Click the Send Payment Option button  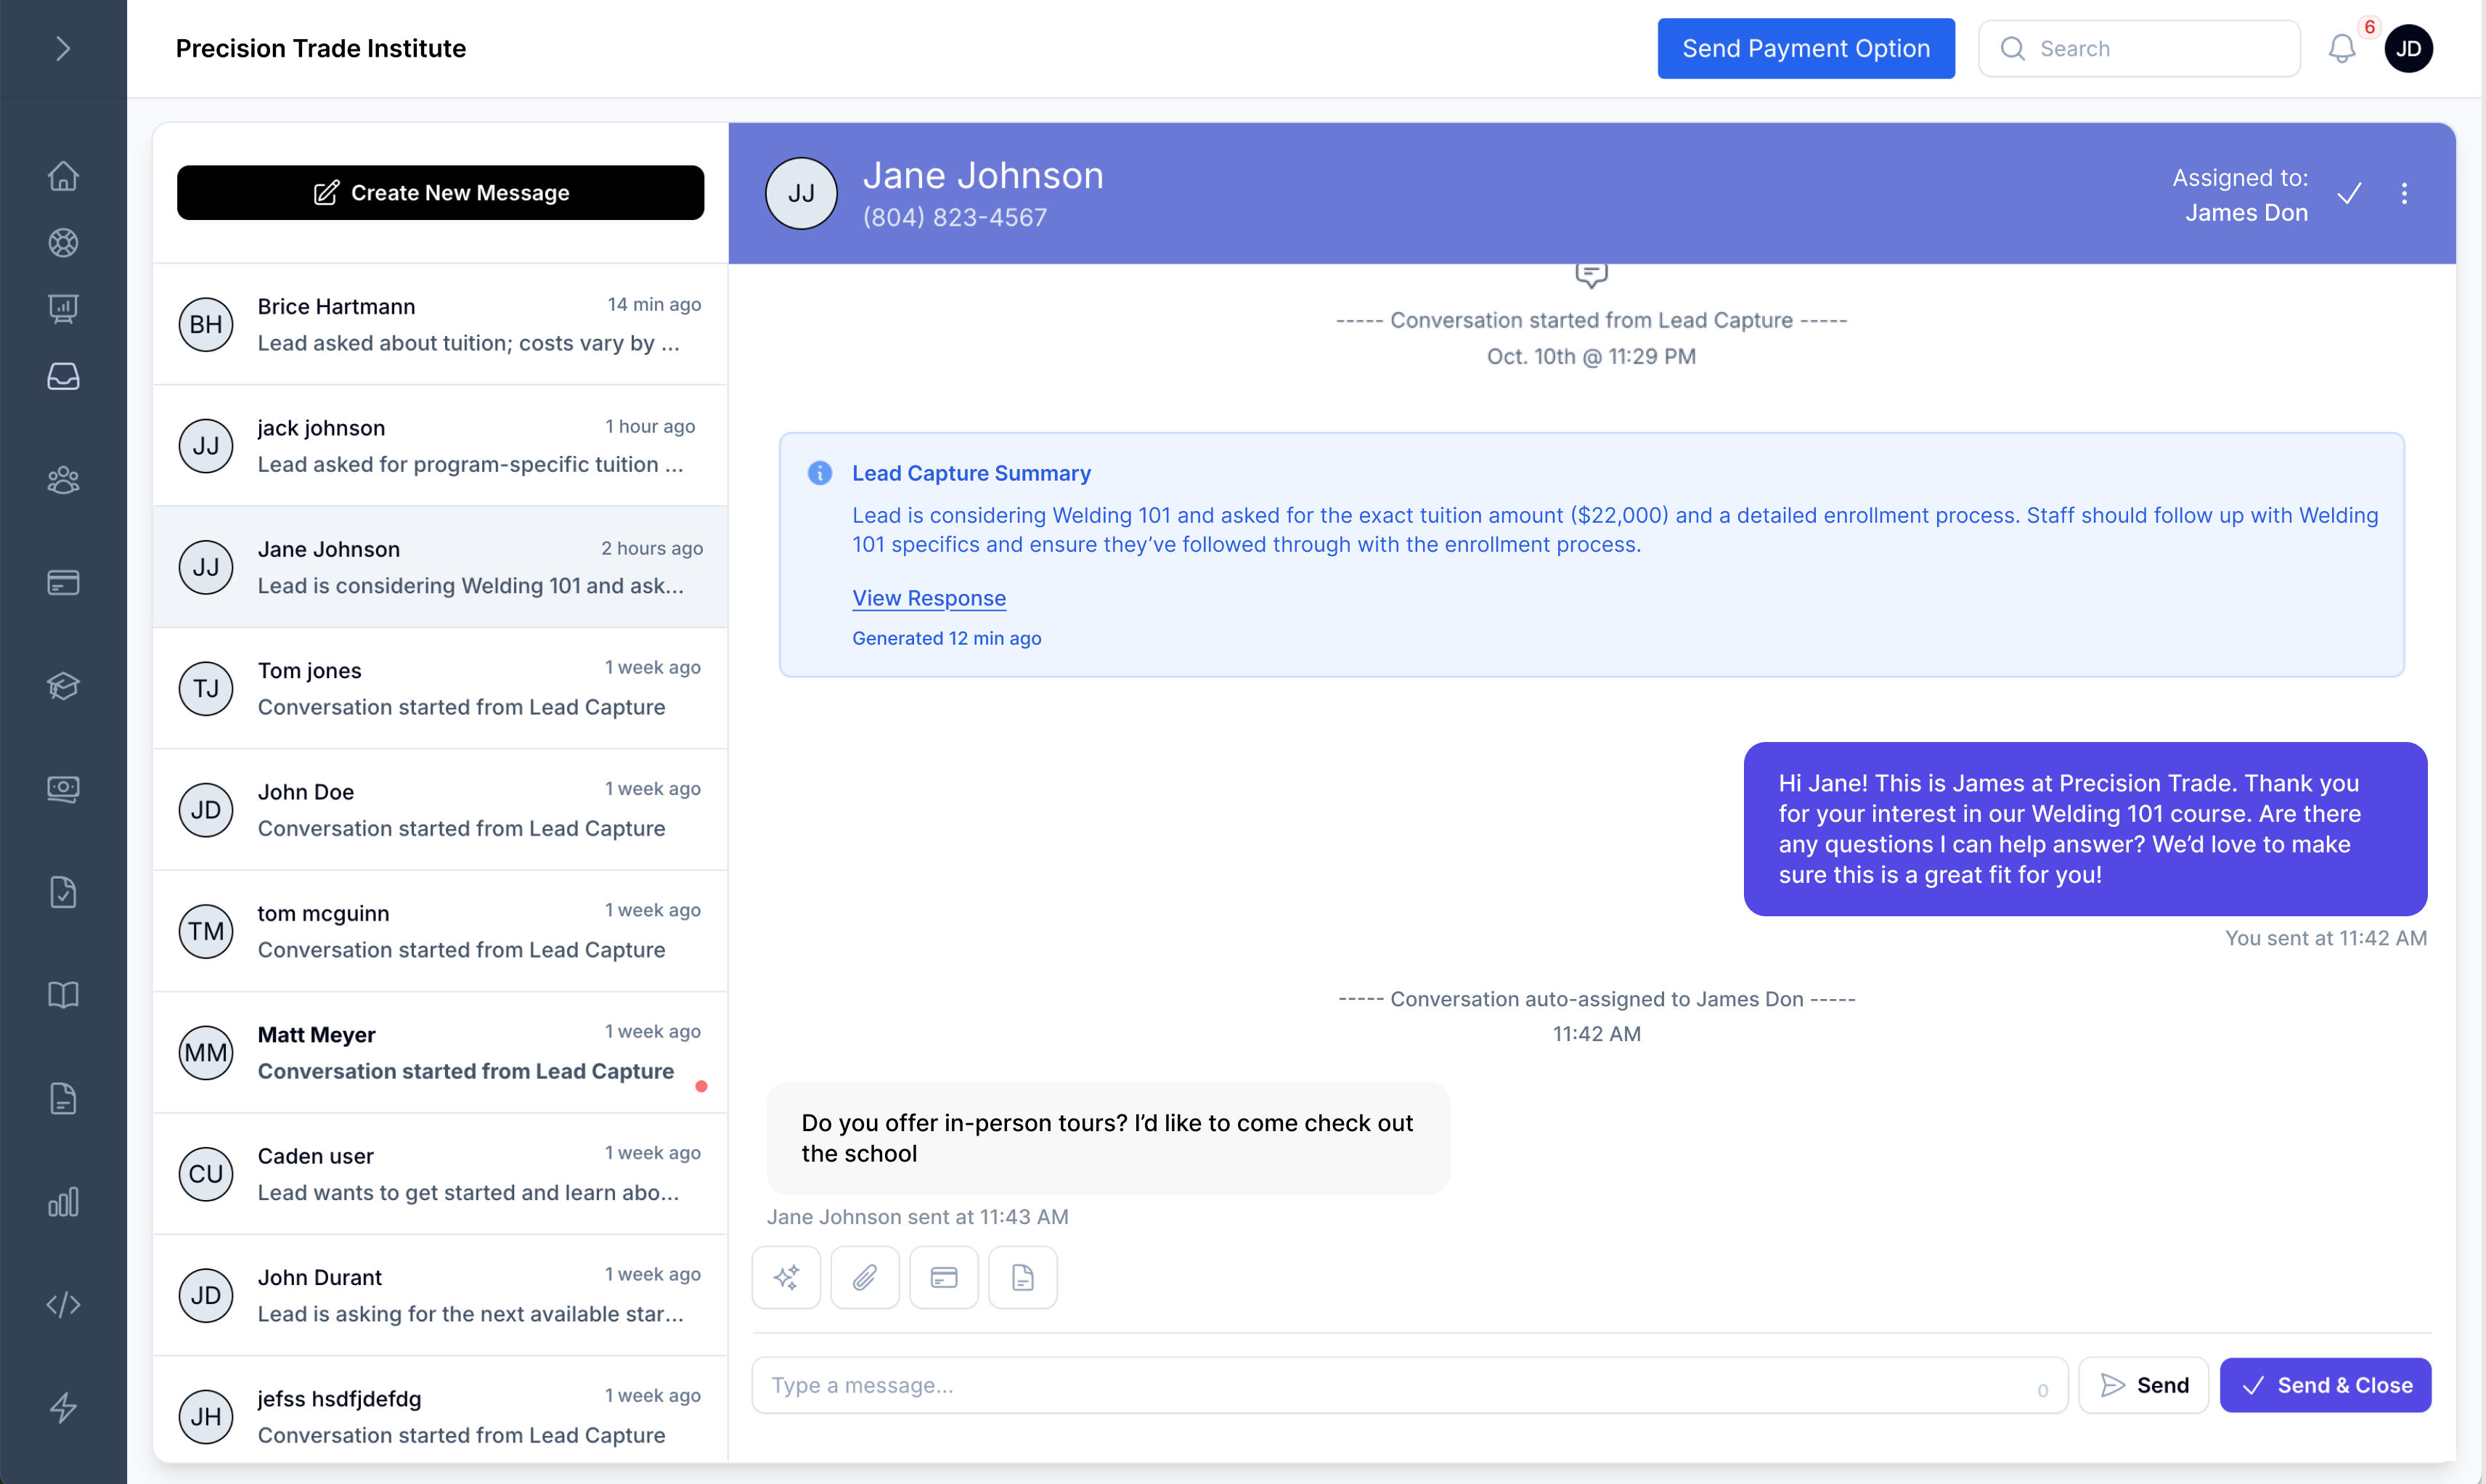[x=1805, y=48]
